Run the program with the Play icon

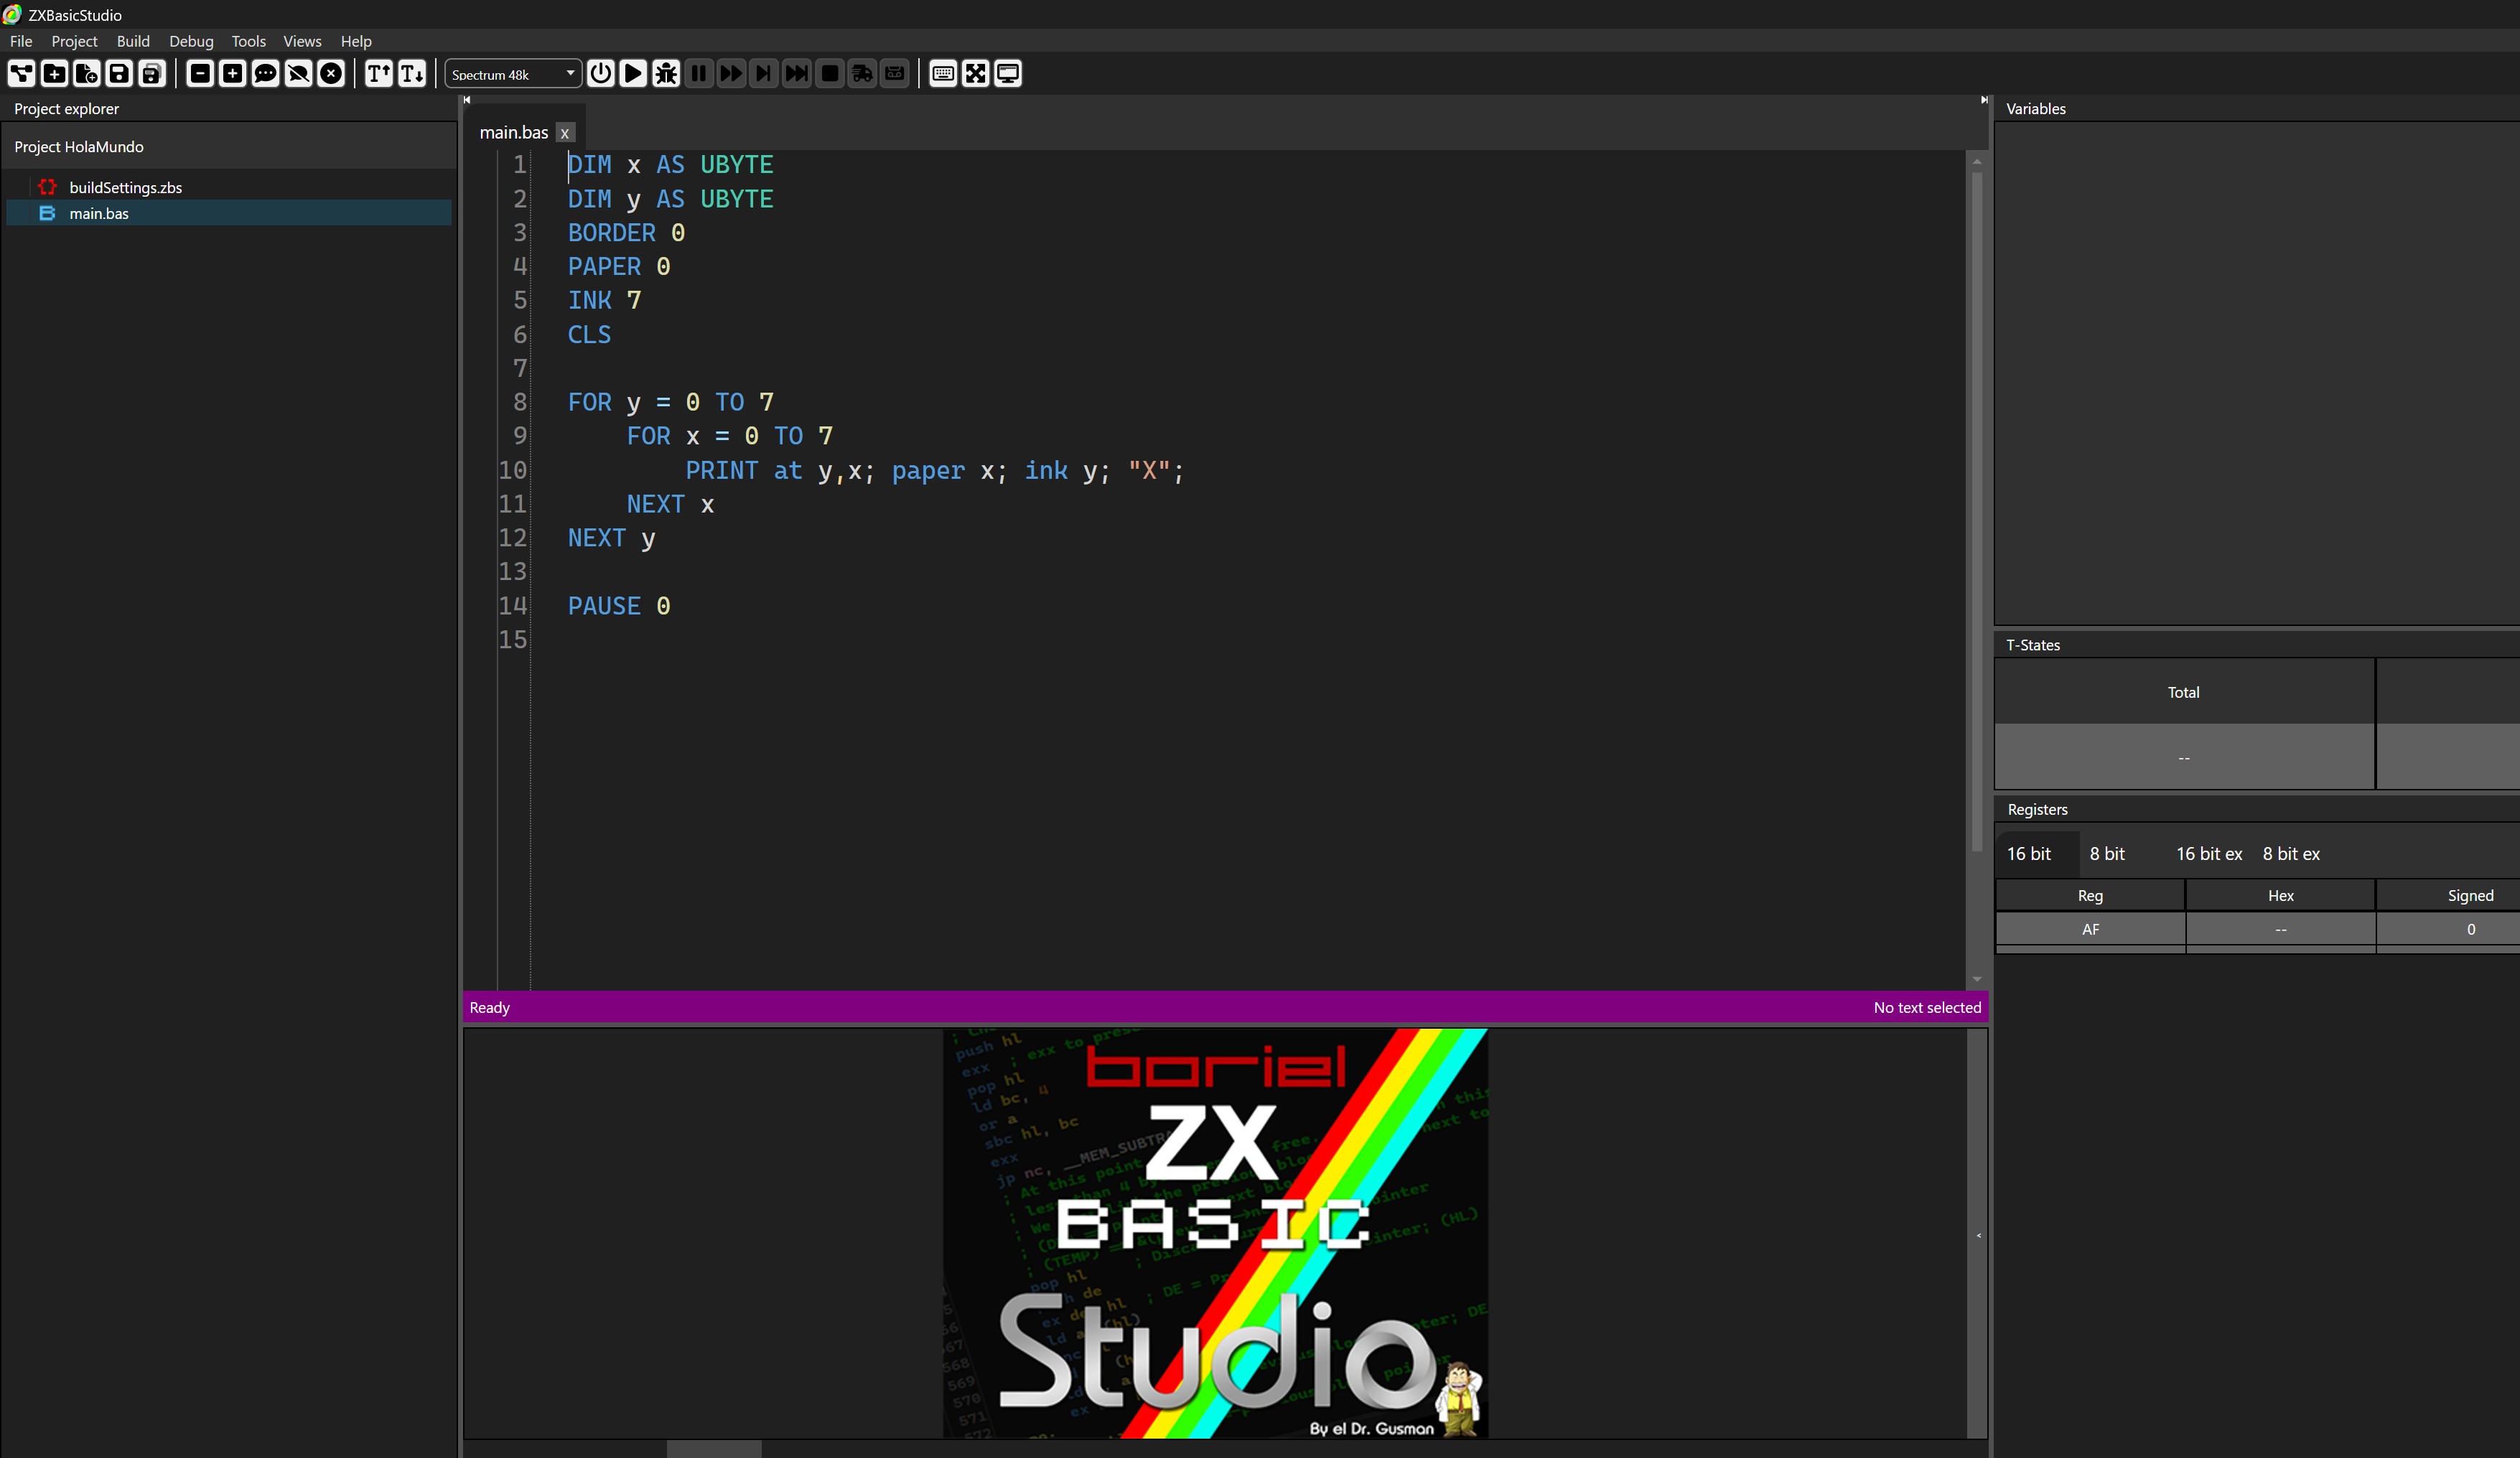click(633, 73)
